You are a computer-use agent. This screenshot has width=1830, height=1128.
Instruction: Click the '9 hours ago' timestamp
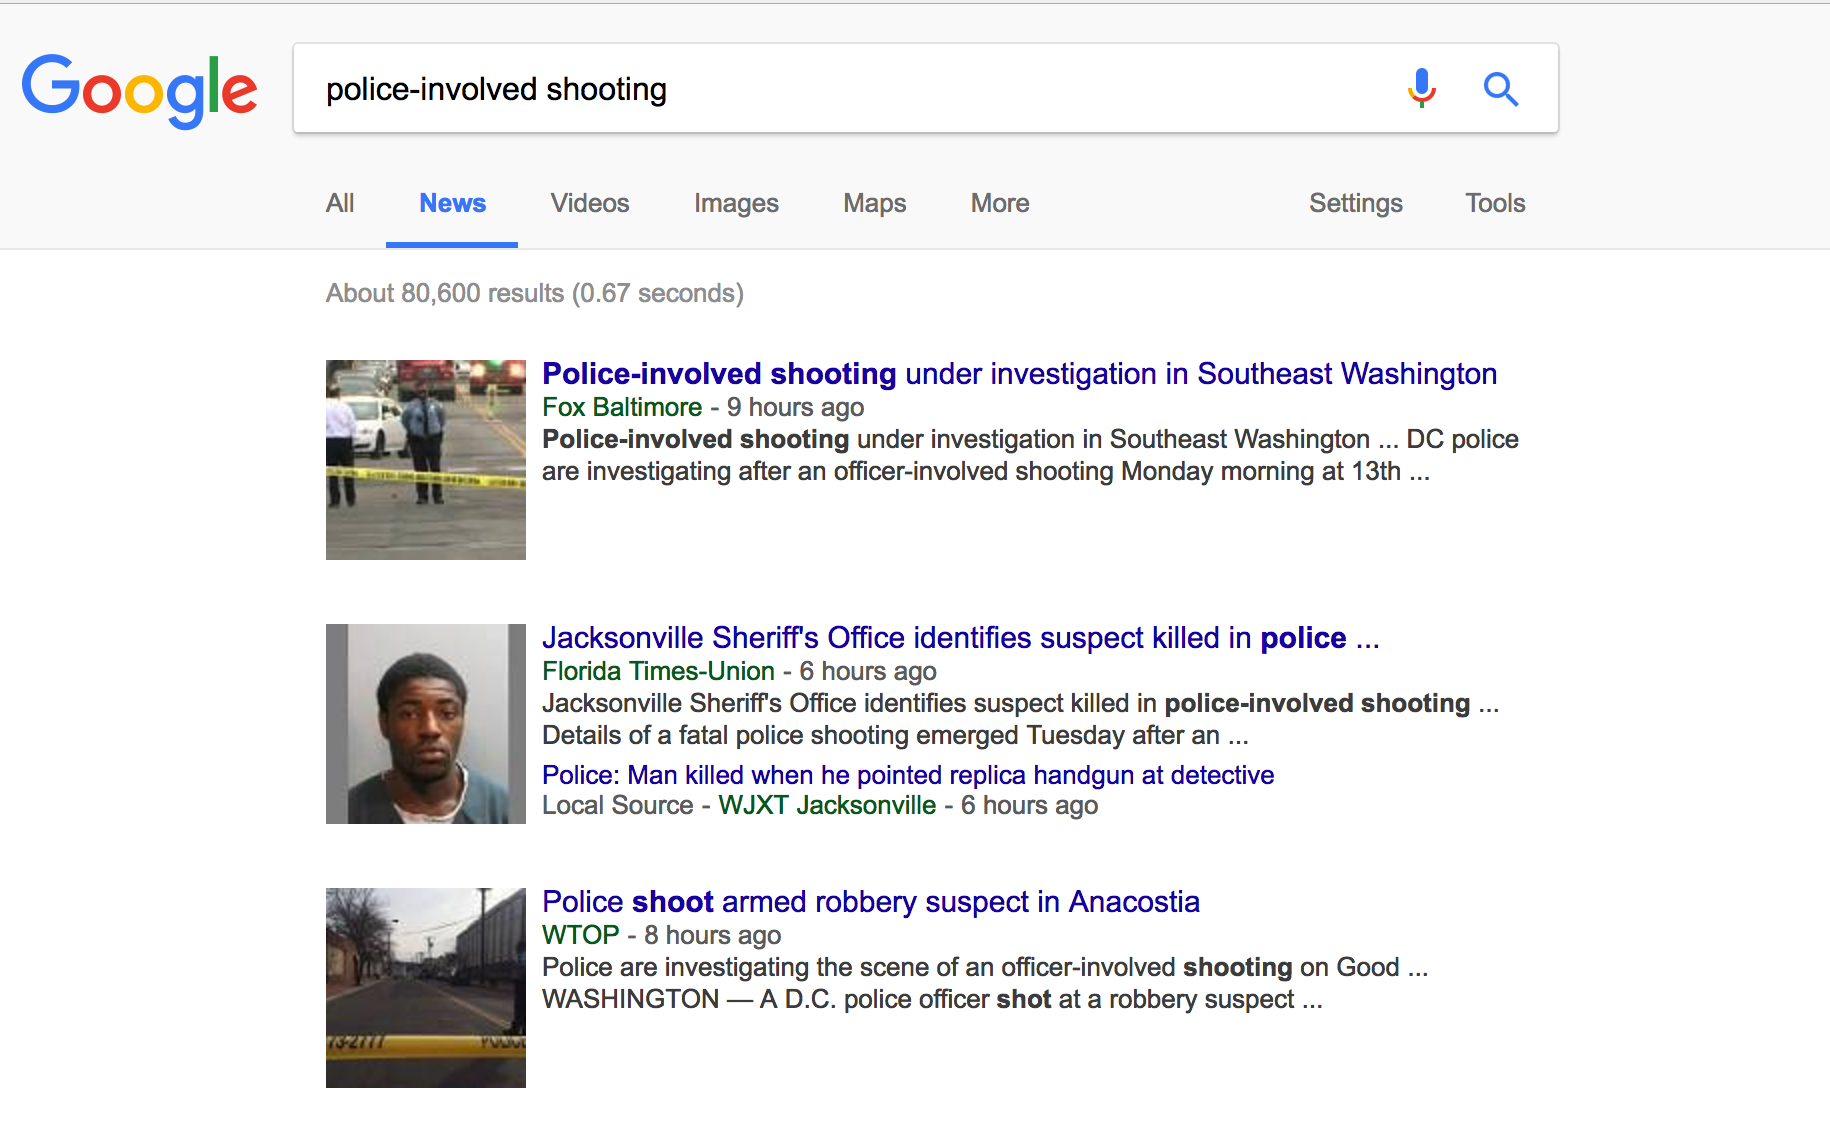[795, 407]
